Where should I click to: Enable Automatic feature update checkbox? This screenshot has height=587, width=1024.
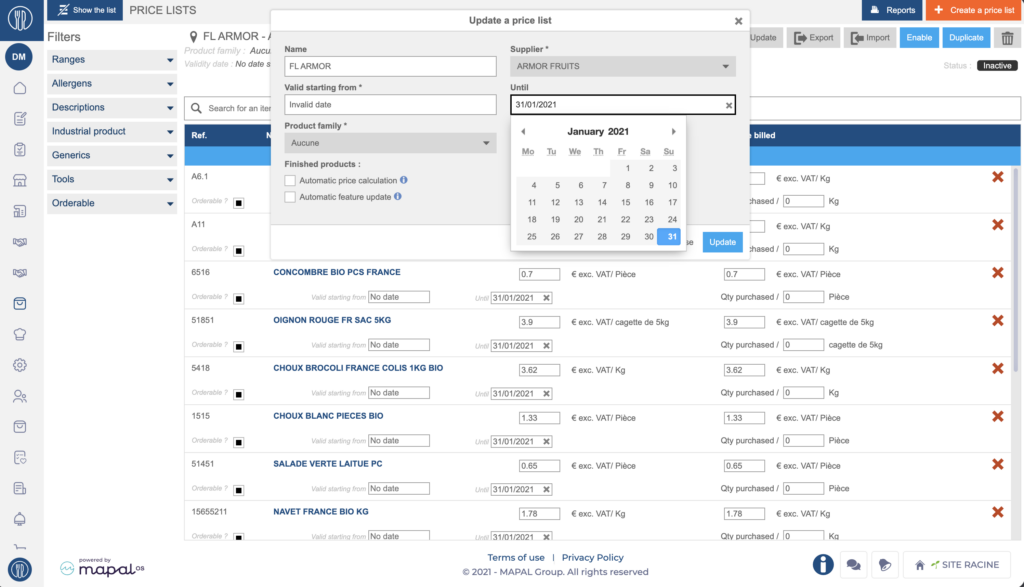[x=290, y=197]
